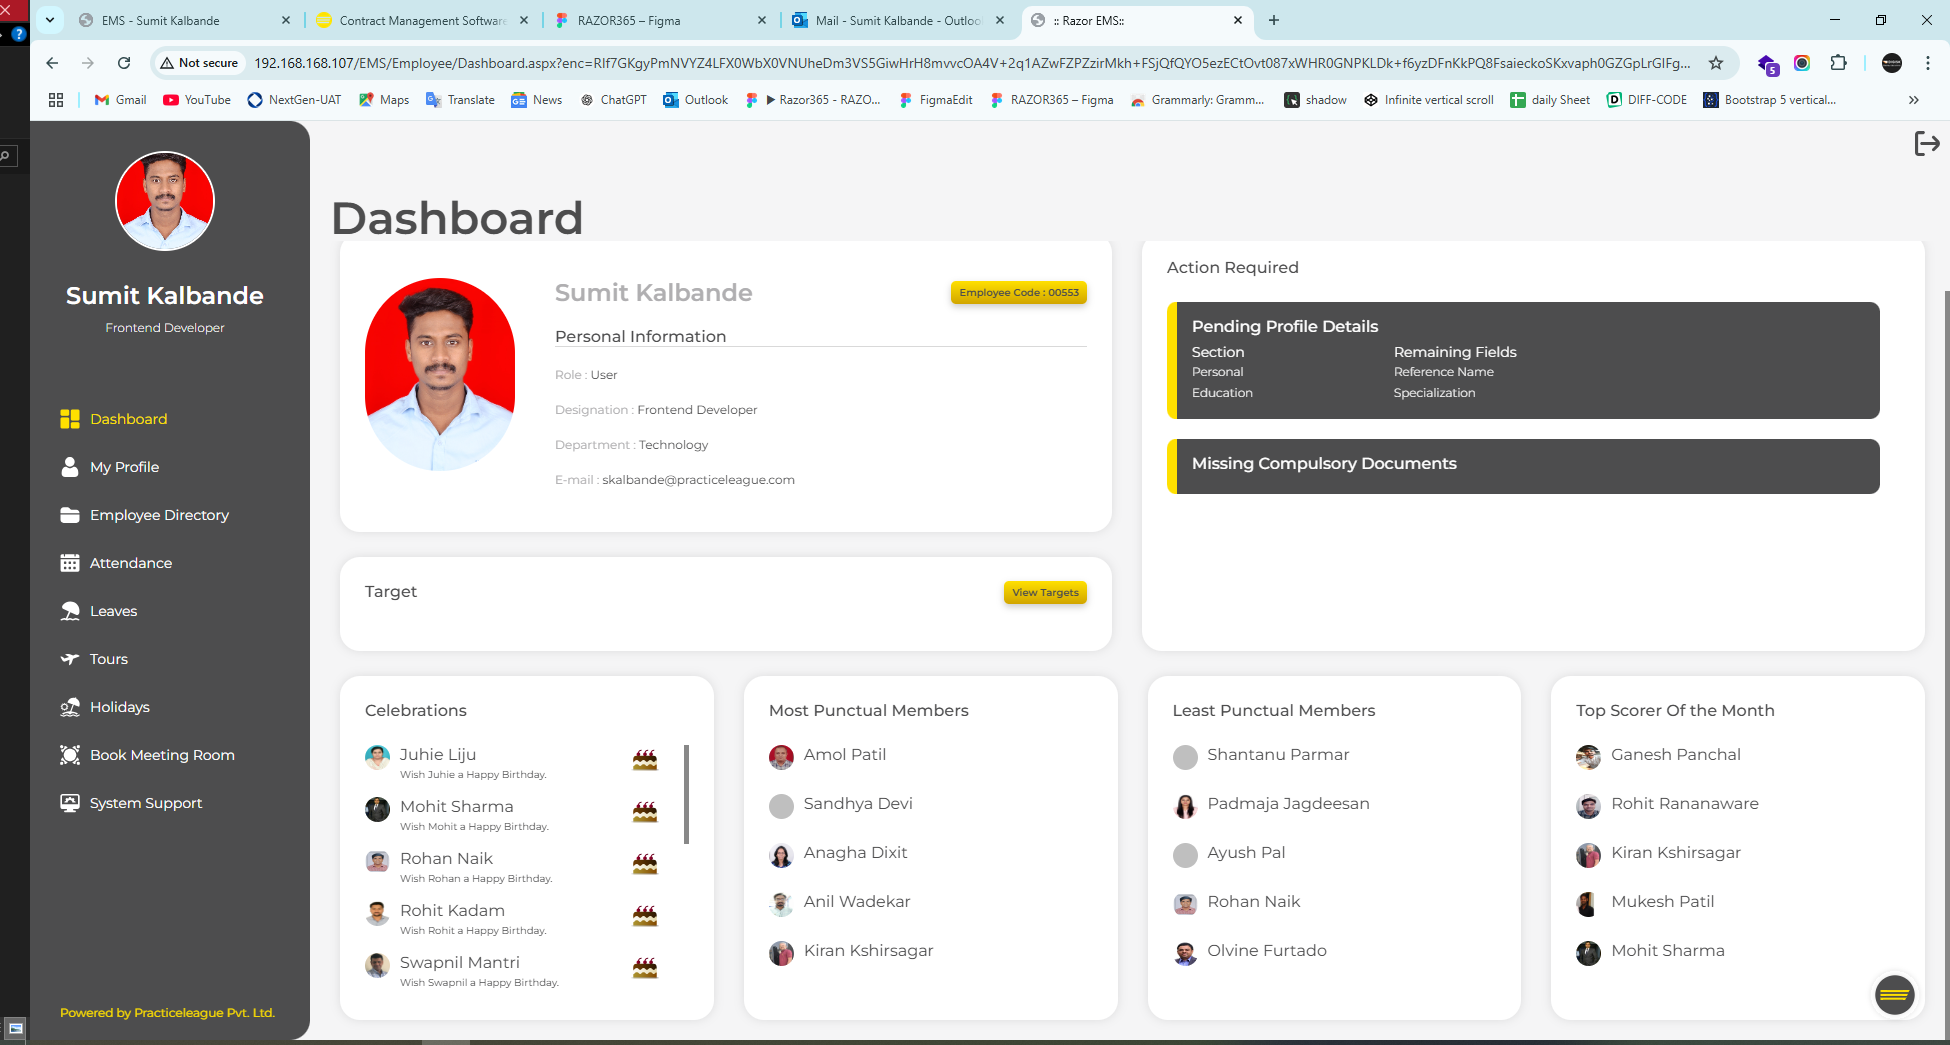Click the birthday cake icon for Juhie Liju

click(645, 761)
